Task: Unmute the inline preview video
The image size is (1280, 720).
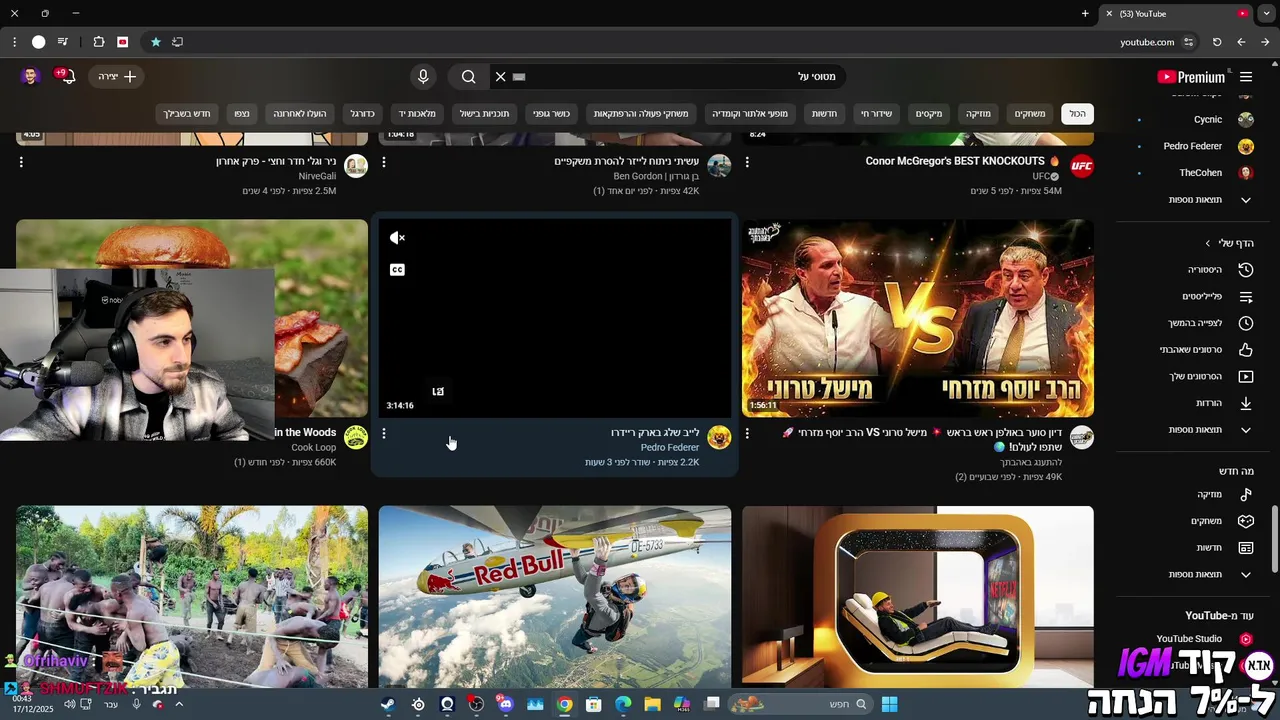Action: click(x=397, y=238)
